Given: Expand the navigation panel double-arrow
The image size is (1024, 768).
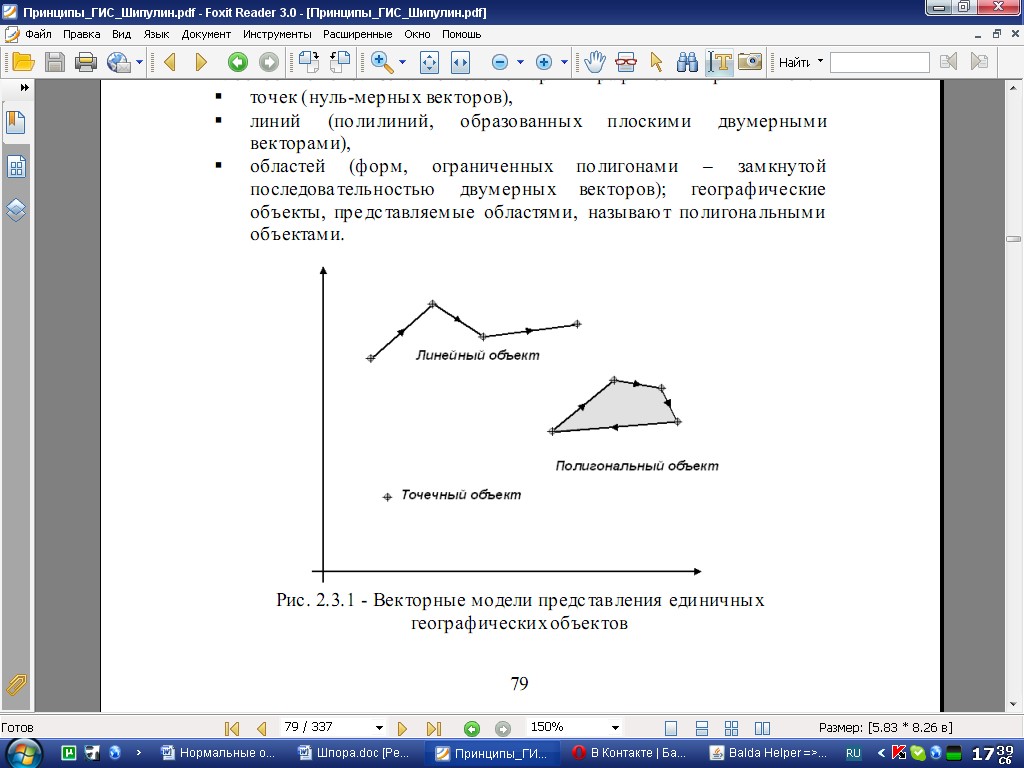Looking at the screenshot, I should (25, 88).
